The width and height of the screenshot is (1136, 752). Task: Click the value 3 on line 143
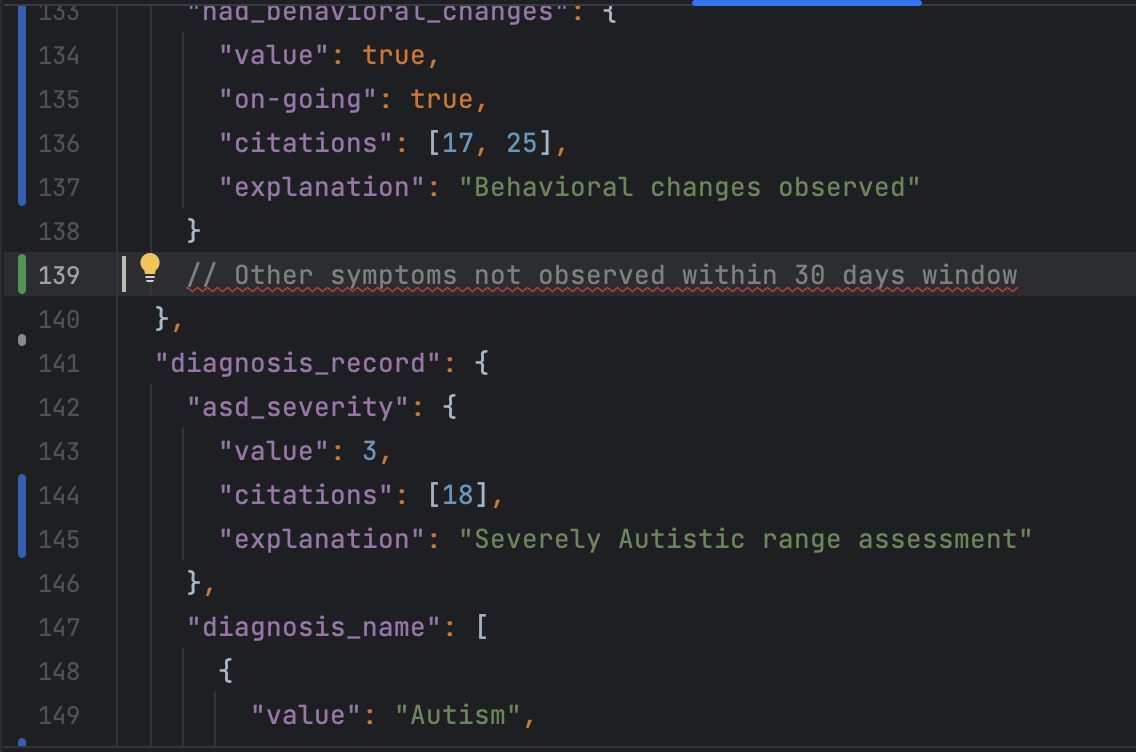point(370,451)
